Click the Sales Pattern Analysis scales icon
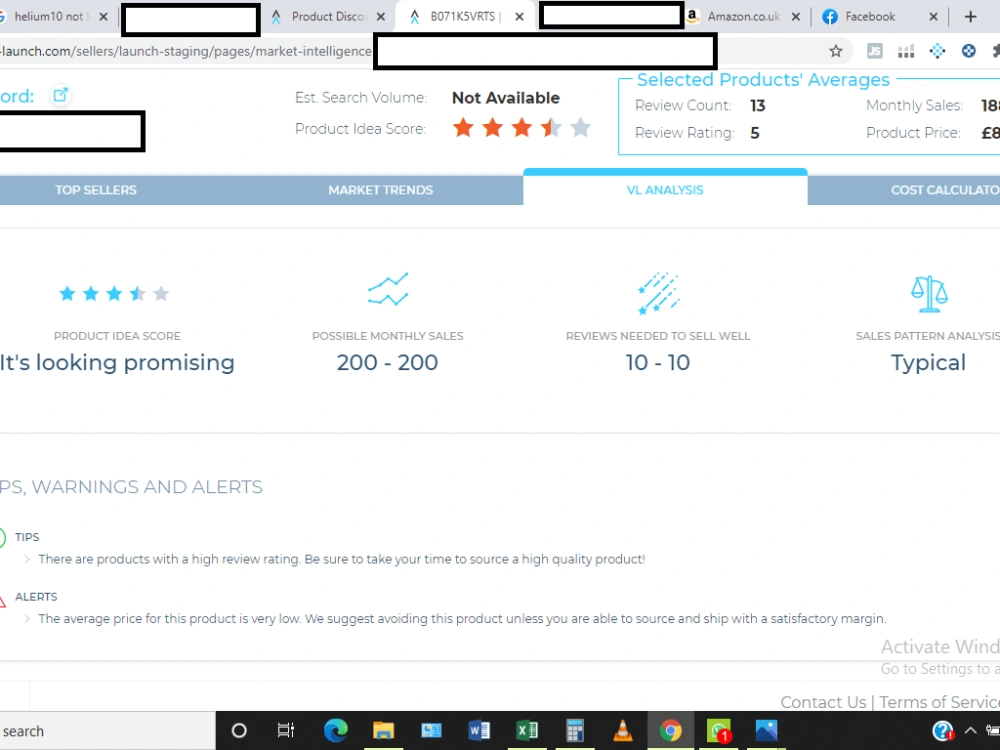Viewport: 1000px width, 750px height. pos(929,293)
